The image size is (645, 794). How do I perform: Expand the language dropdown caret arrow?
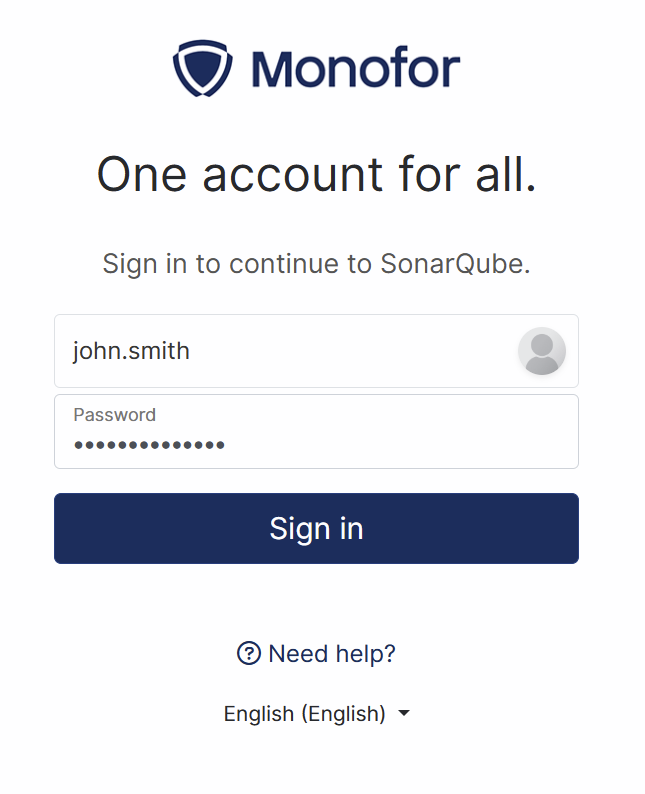(404, 714)
